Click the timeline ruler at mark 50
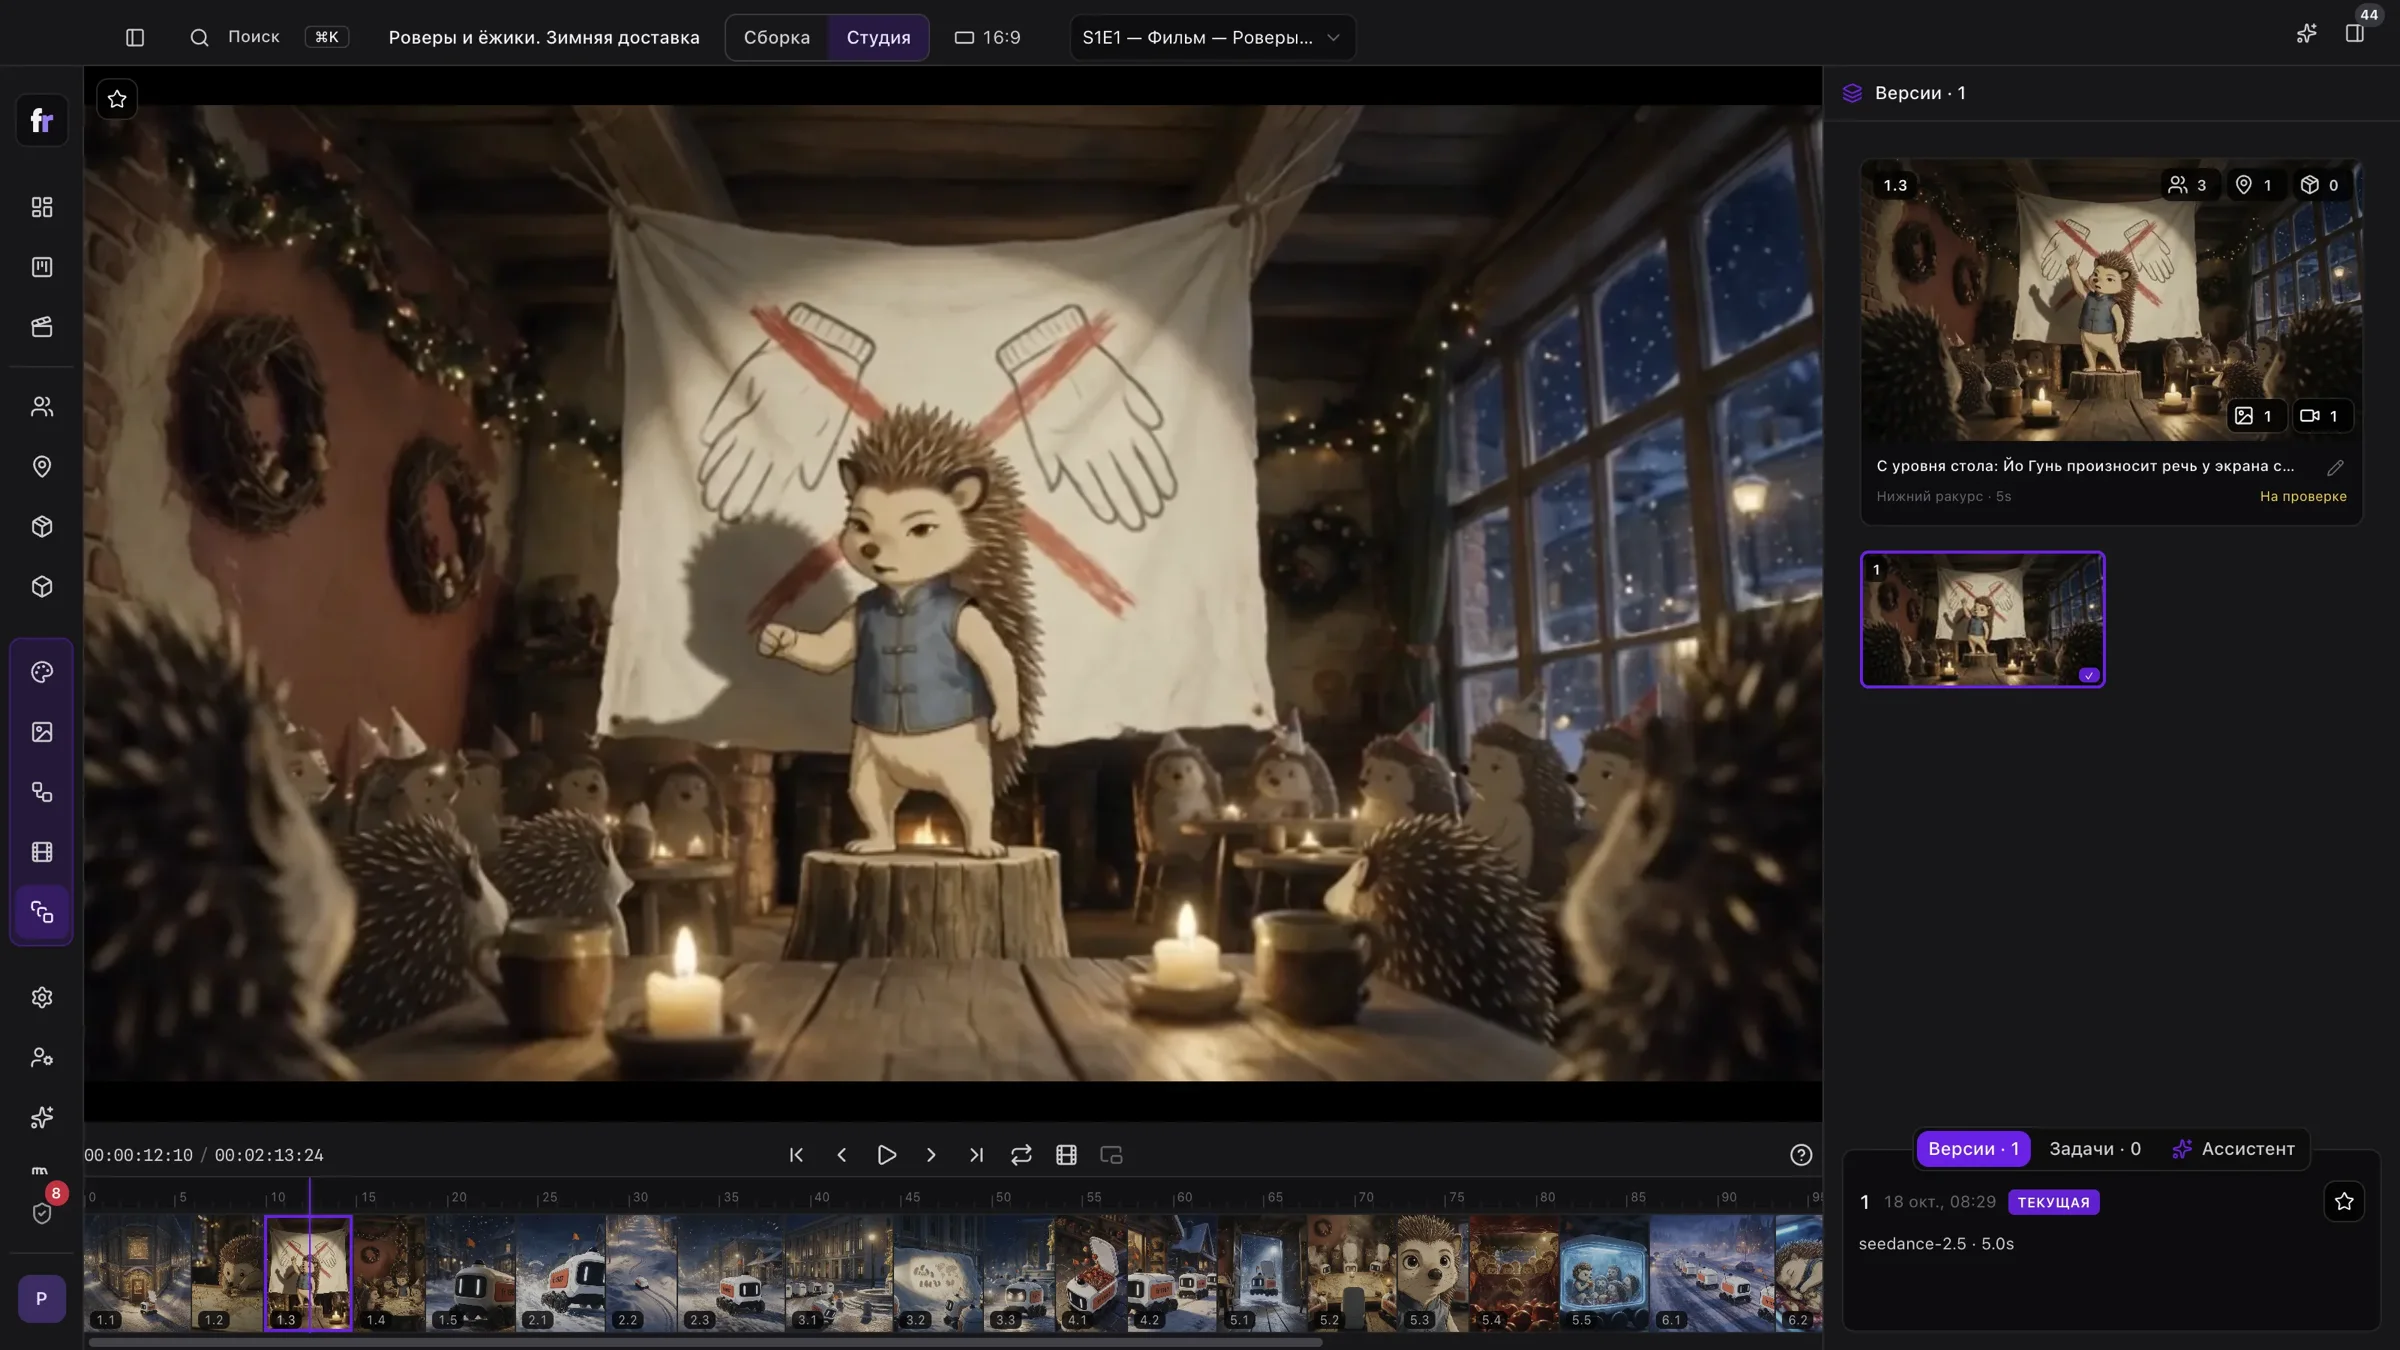This screenshot has width=2400, height=1350. coord(1001,1197)
